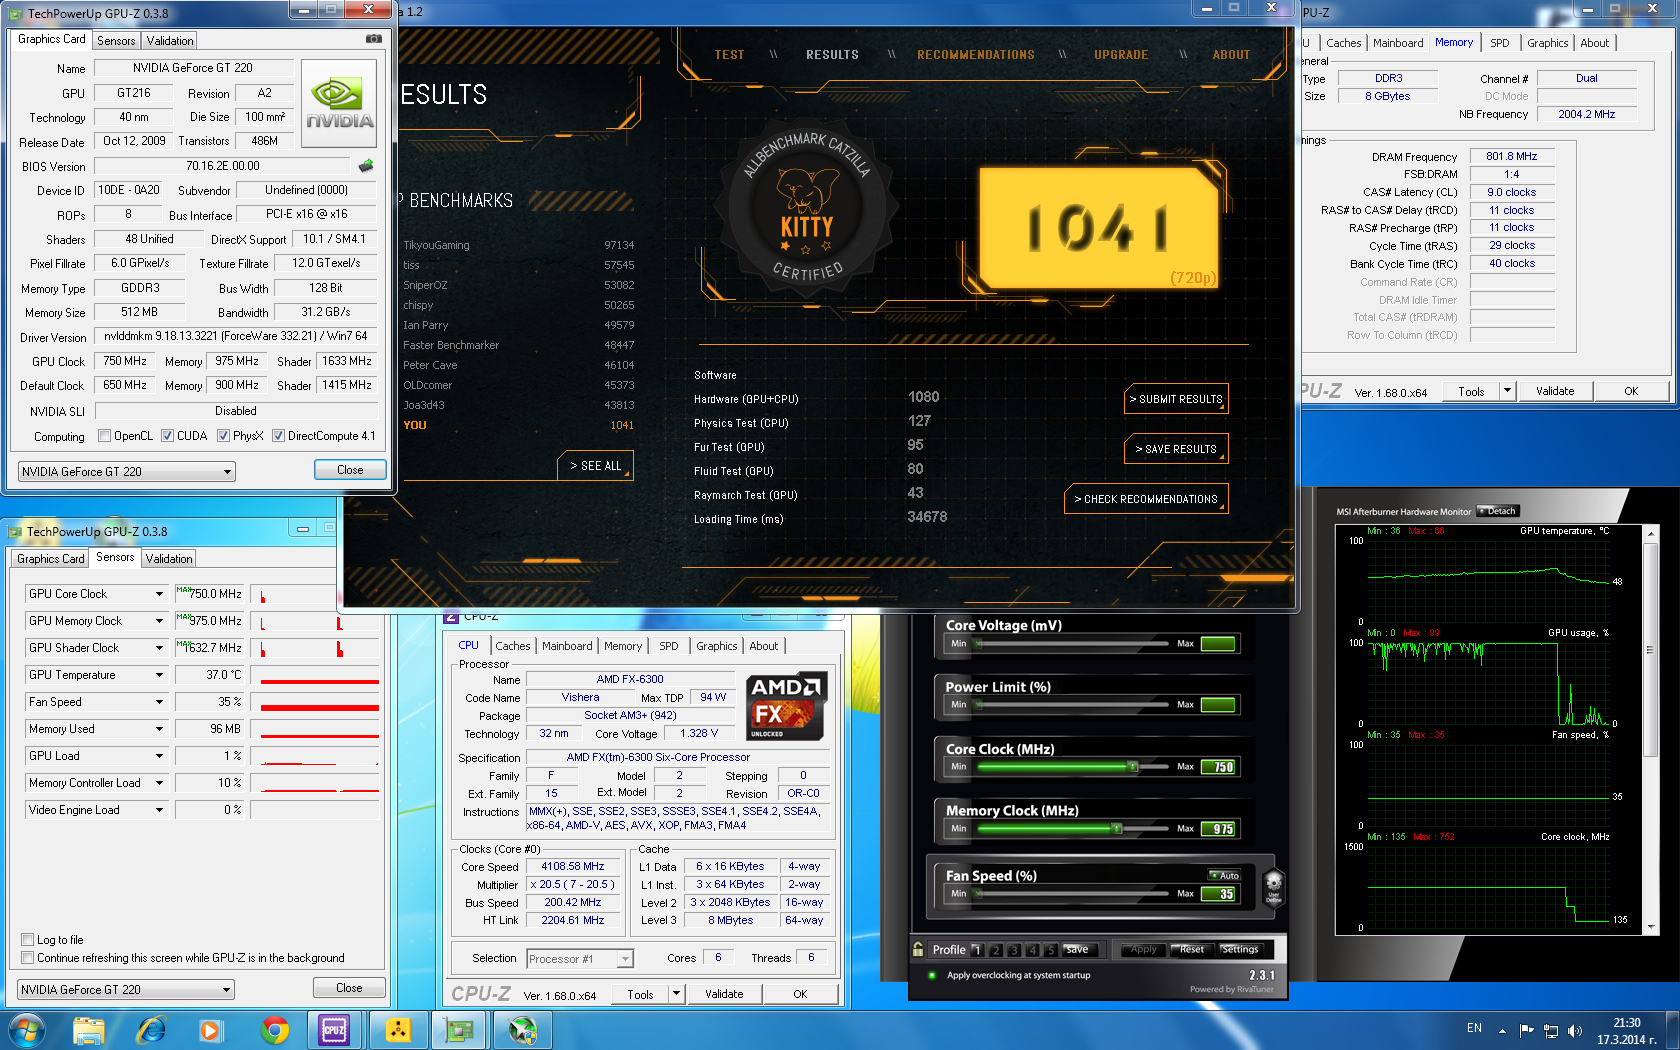1680x1050 pixels.
Task: Open the Tools dropdown arrow in bottom CPU-Z
Action: [x=676, y=994]
